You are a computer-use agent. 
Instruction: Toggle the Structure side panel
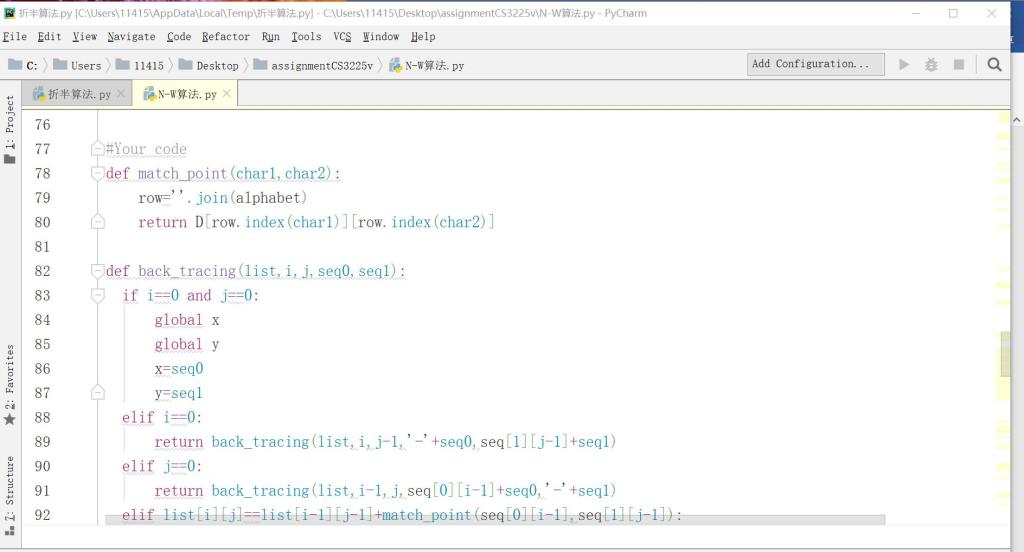10,490
